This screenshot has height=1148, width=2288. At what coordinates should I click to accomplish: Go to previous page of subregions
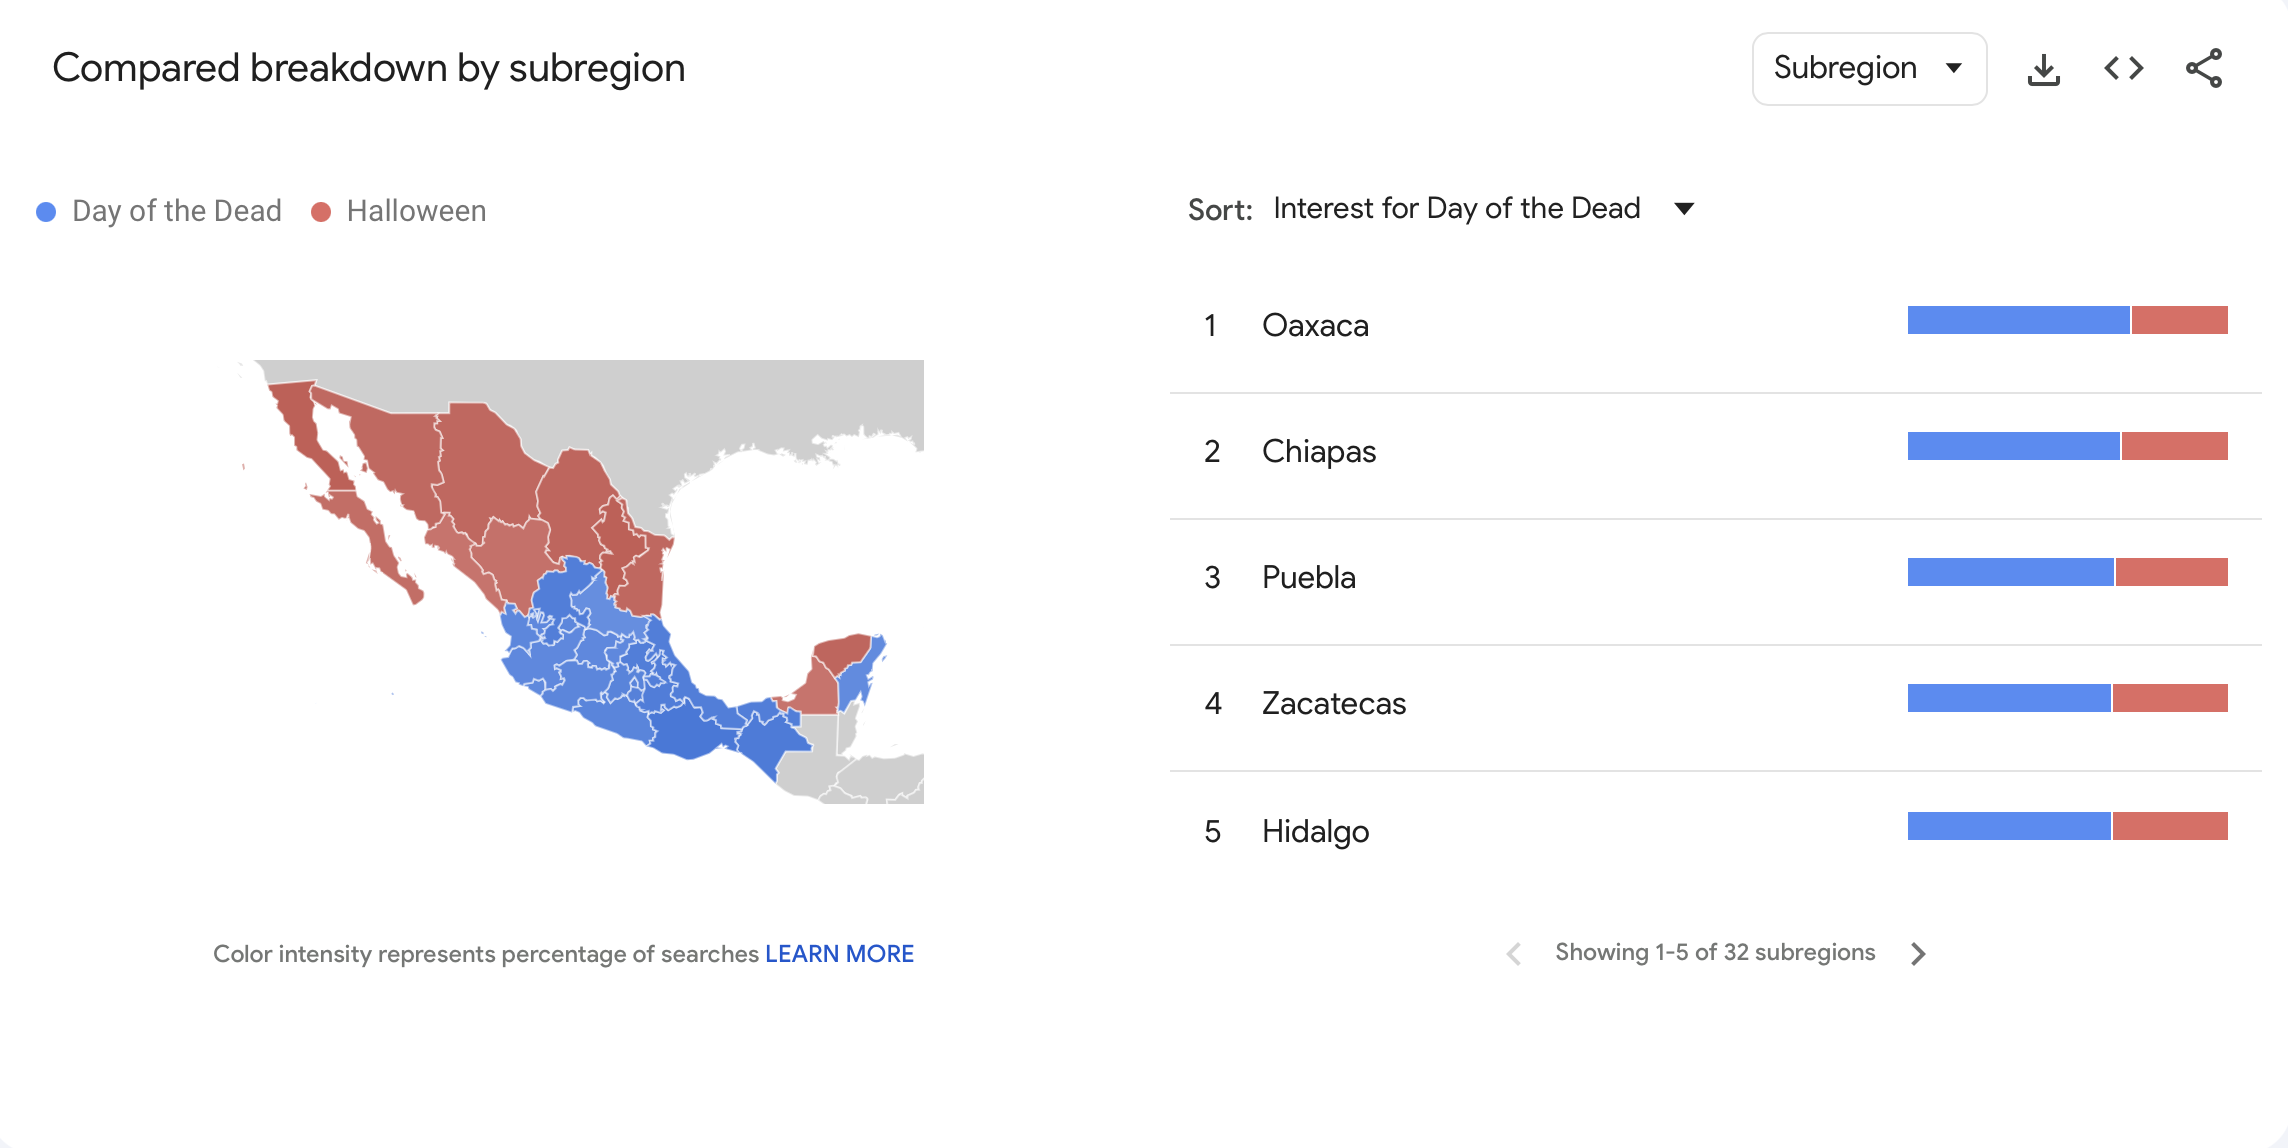tap(1514, 954)
